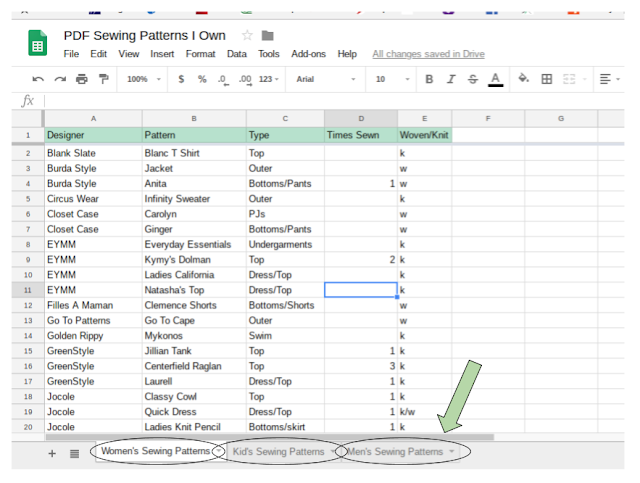Click All changes saved in Drive link
The width and height of the screenshot is (640, 483).
click(428, 54)
